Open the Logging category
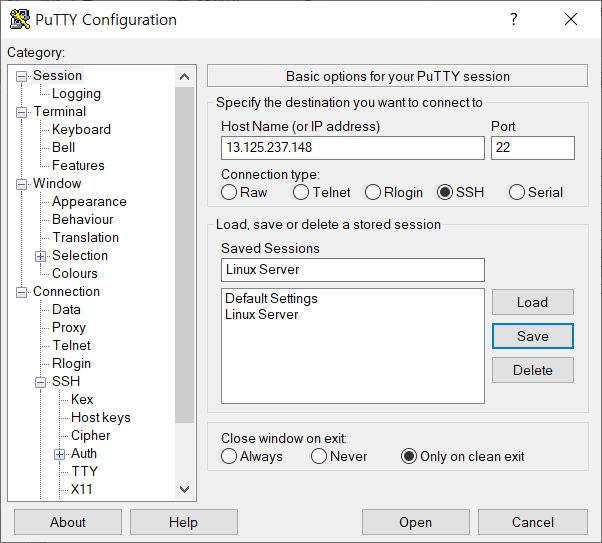This screenshot has height=543, width=602. (x=76, y=94)
